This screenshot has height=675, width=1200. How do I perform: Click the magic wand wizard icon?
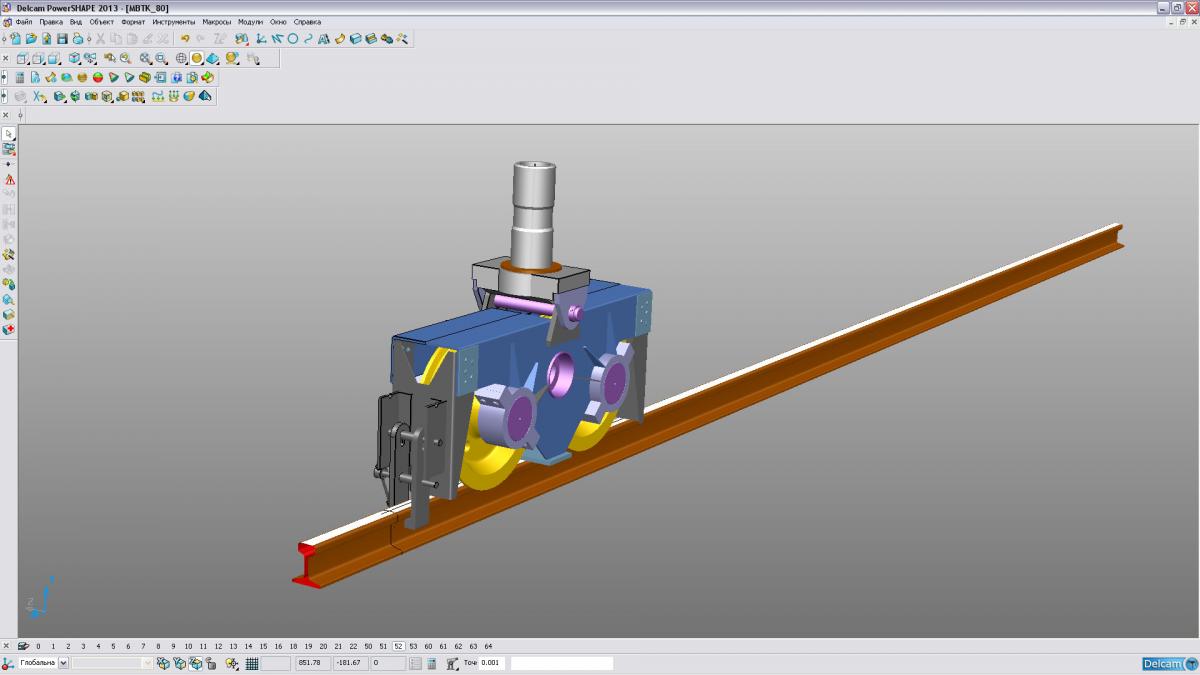pyautogui.click(x=402, y=38)
